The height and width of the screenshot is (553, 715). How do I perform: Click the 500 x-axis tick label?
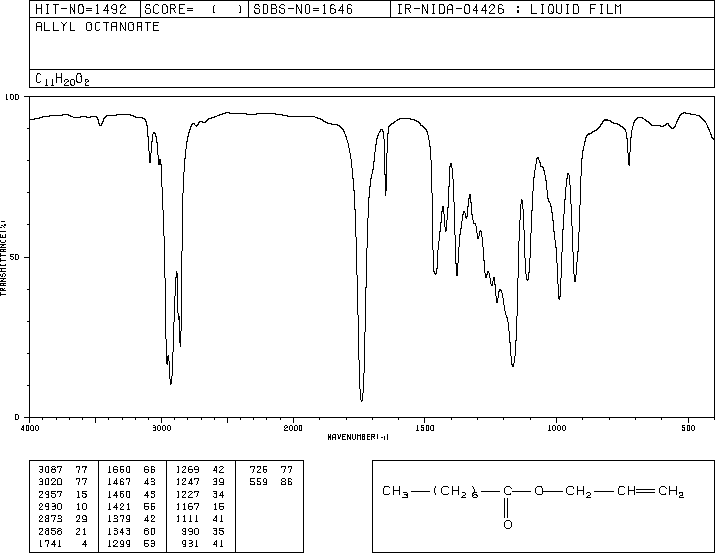pos(688,428)
